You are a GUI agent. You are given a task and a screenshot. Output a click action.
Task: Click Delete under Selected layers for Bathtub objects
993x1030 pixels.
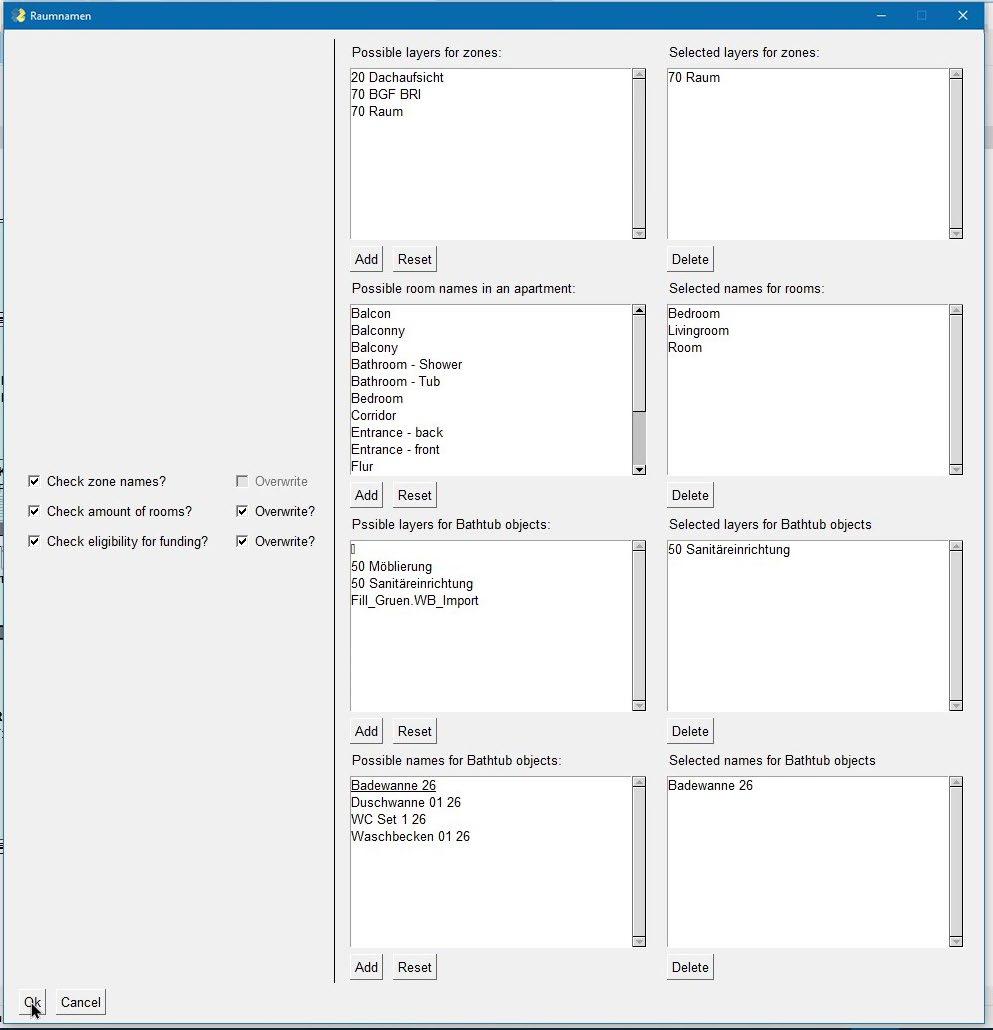pyautogui.click(x=690, y=731)
